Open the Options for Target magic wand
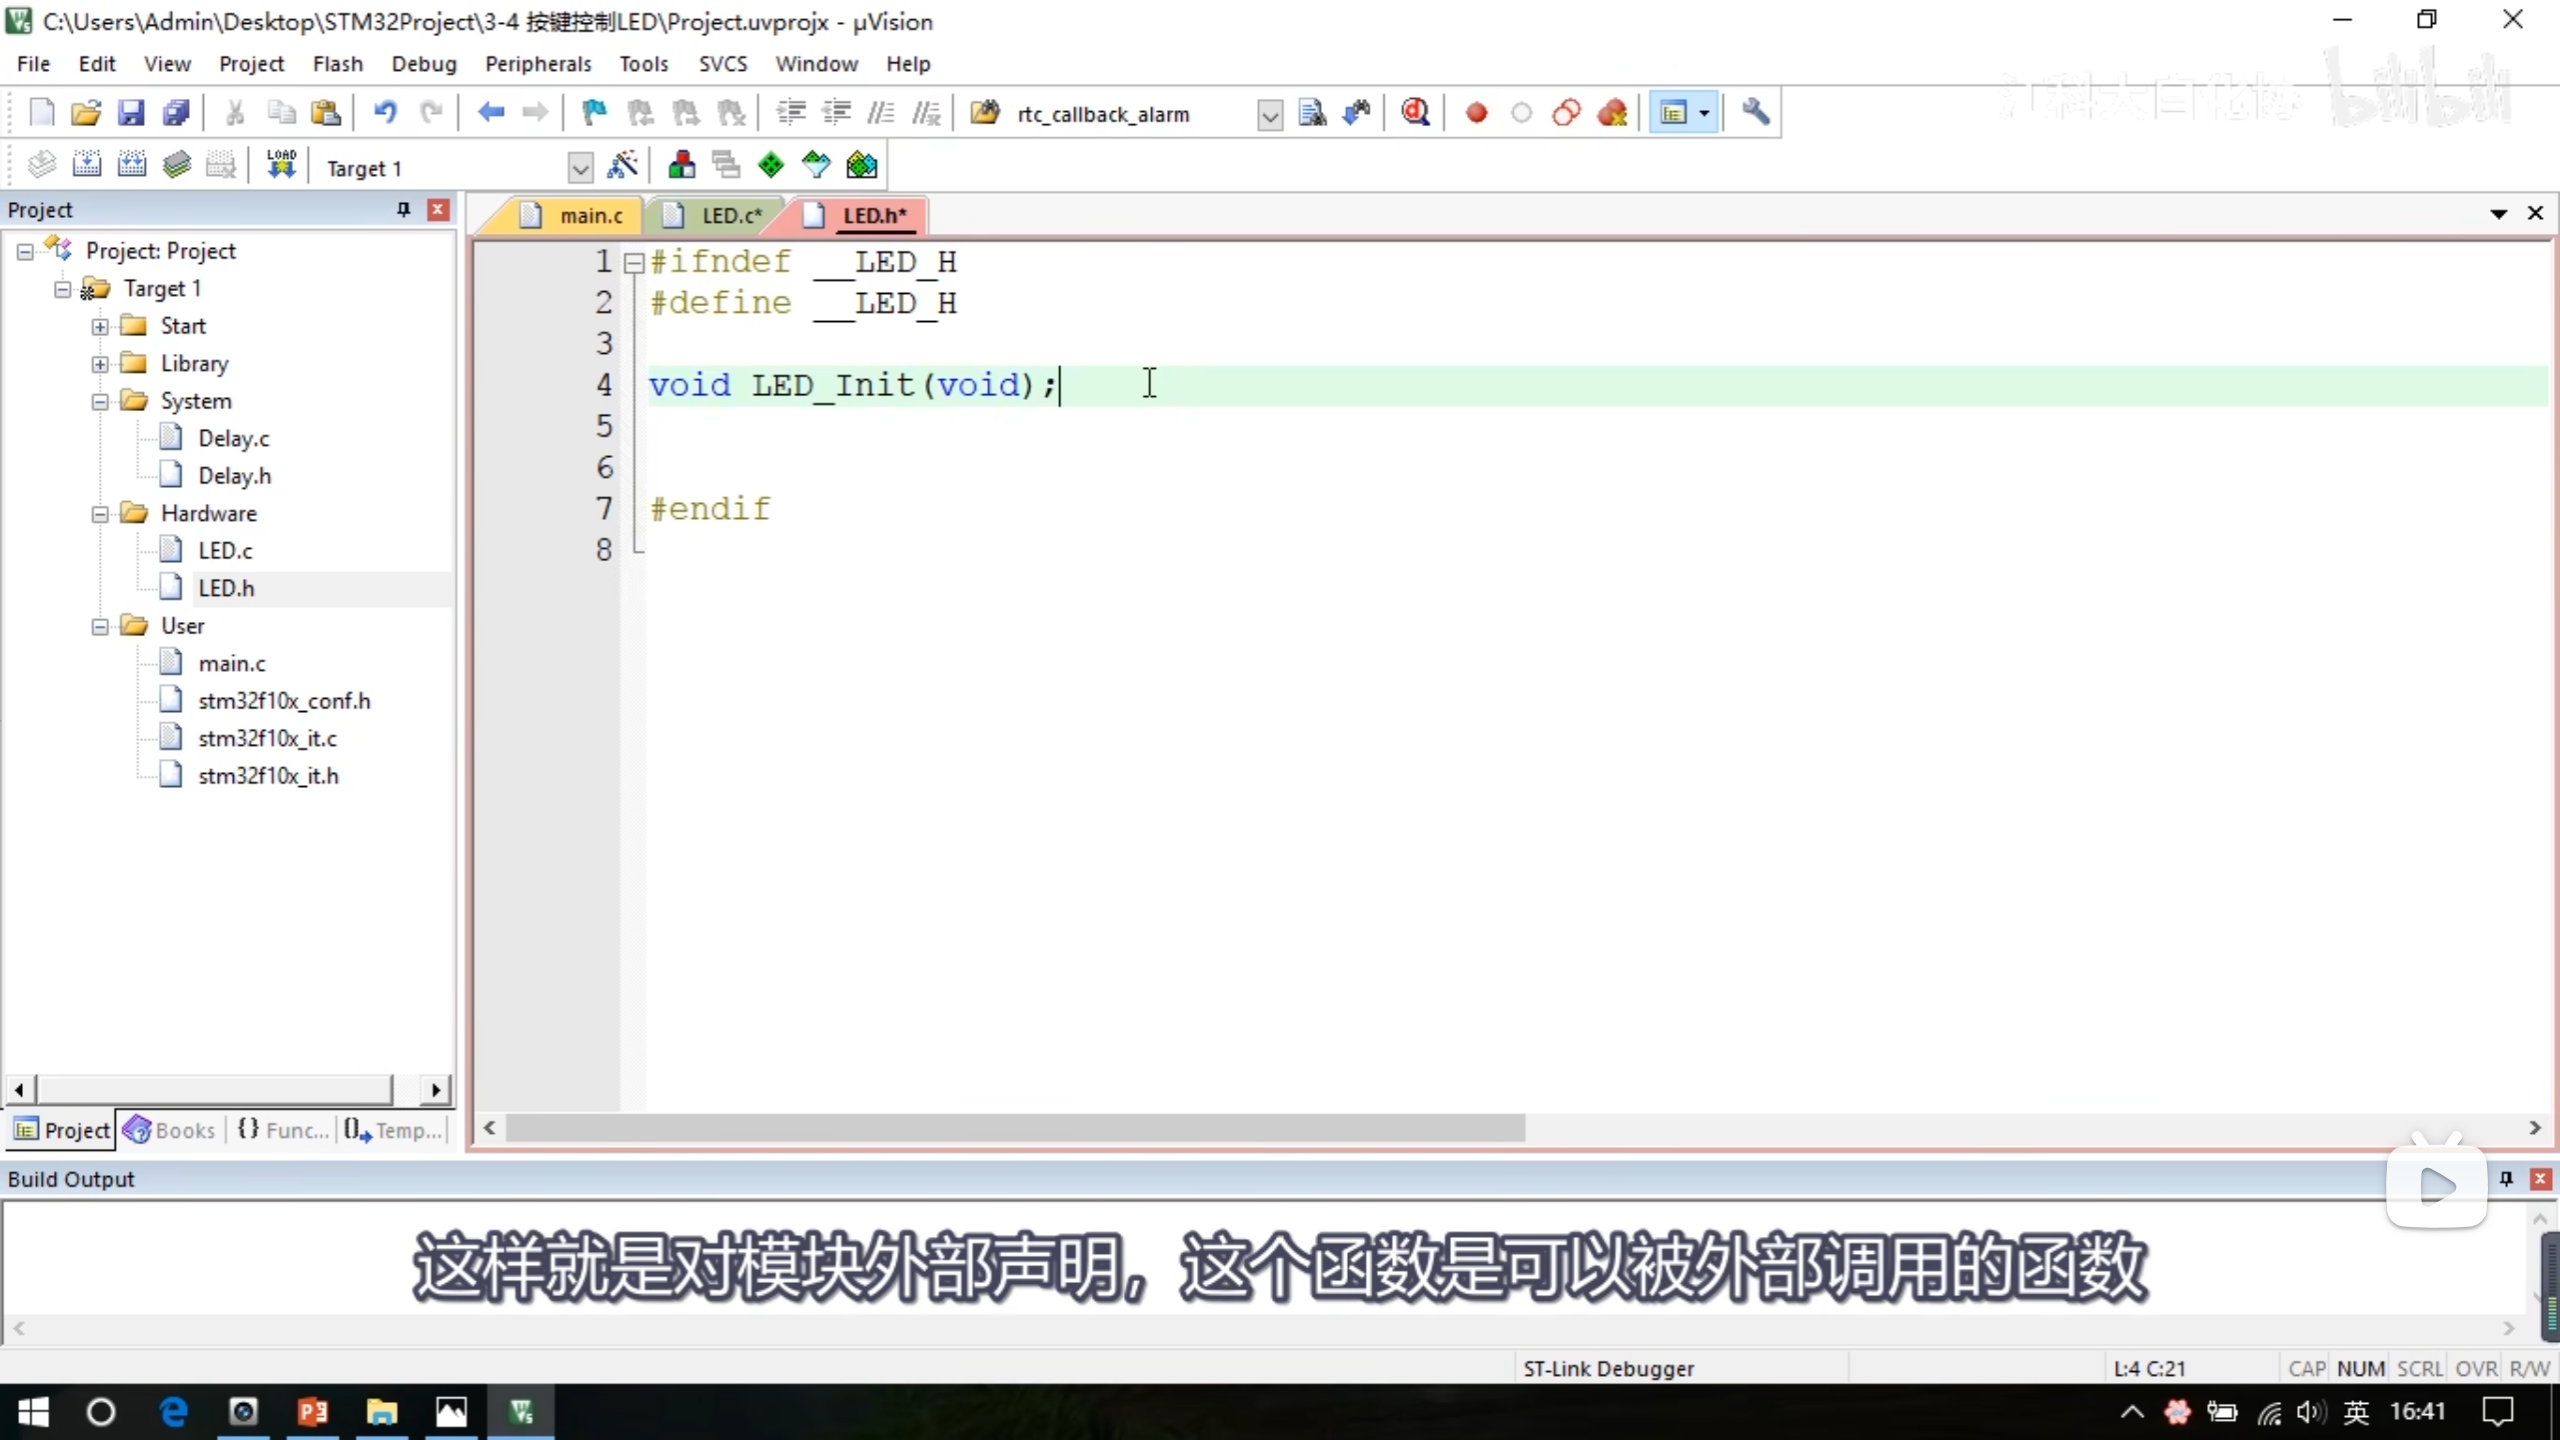The height and width of the screenshot is (1440, 2560). [x=622, y=165]
